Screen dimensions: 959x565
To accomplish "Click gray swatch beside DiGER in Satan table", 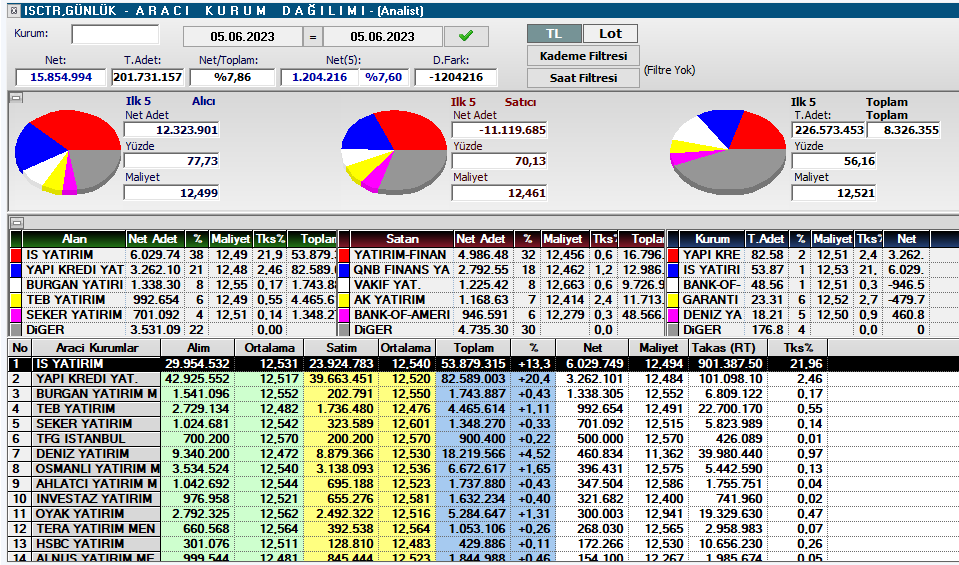I will [344, 330].
